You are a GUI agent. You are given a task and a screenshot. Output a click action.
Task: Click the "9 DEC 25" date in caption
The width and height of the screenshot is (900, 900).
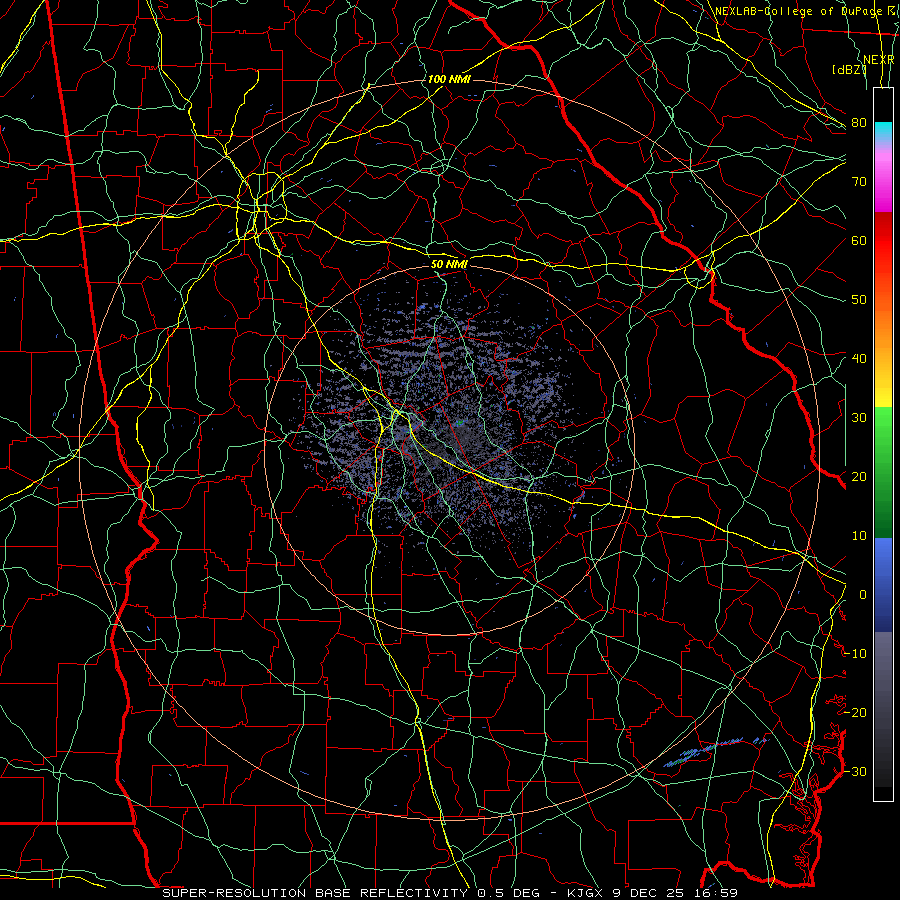coord(649,893)
